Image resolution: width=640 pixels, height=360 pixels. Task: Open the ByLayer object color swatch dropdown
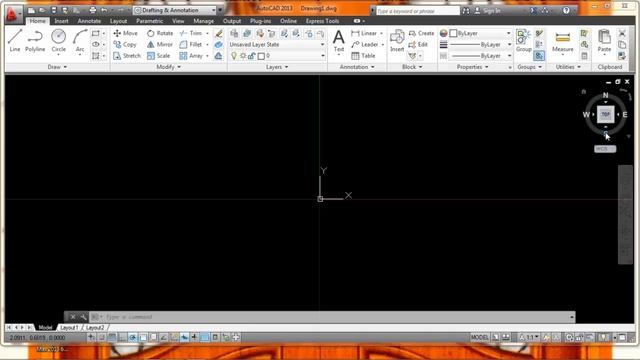(481, 33)
